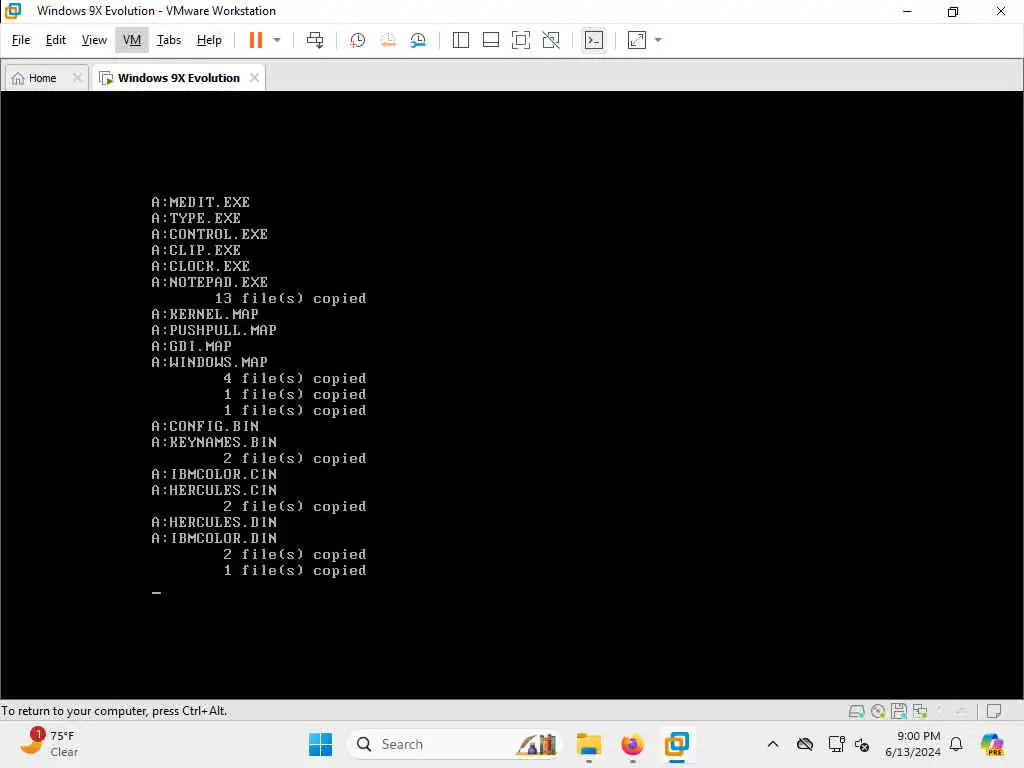Image resolution: width=1024 pixels, height=768 pixels.
Task: Open the Tabs menu
Action: 168,40
